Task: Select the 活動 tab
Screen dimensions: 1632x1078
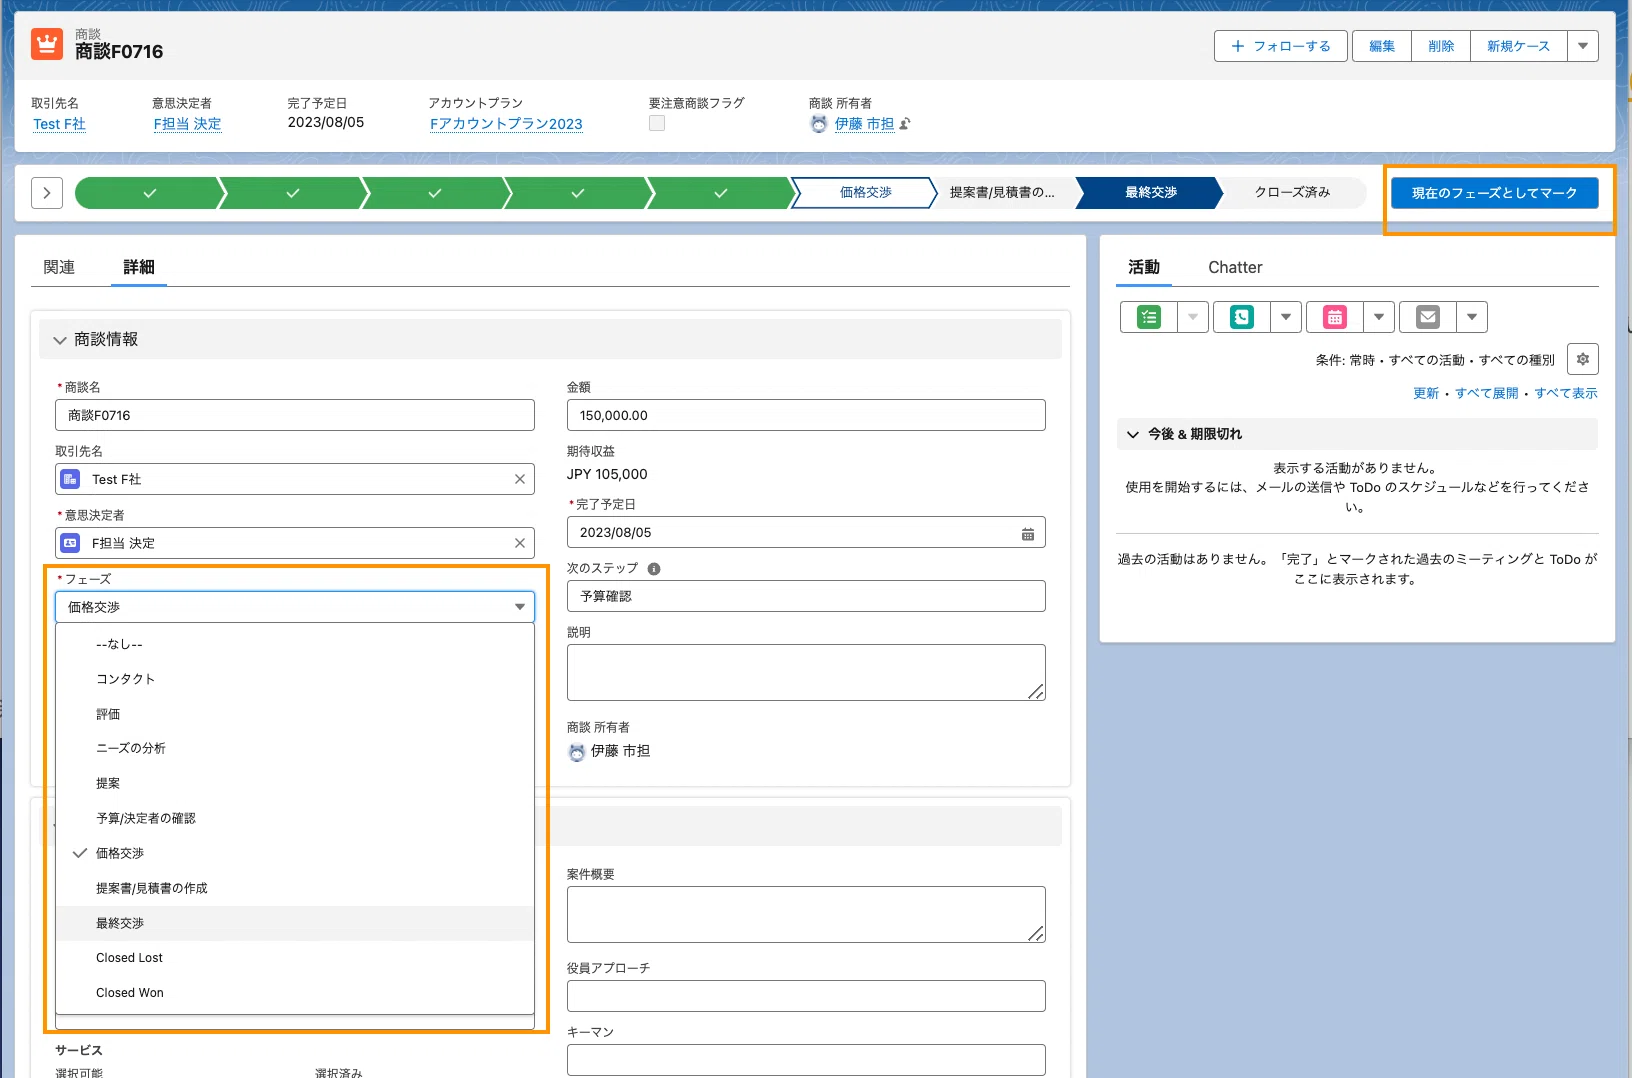Action: point(1144,267)
